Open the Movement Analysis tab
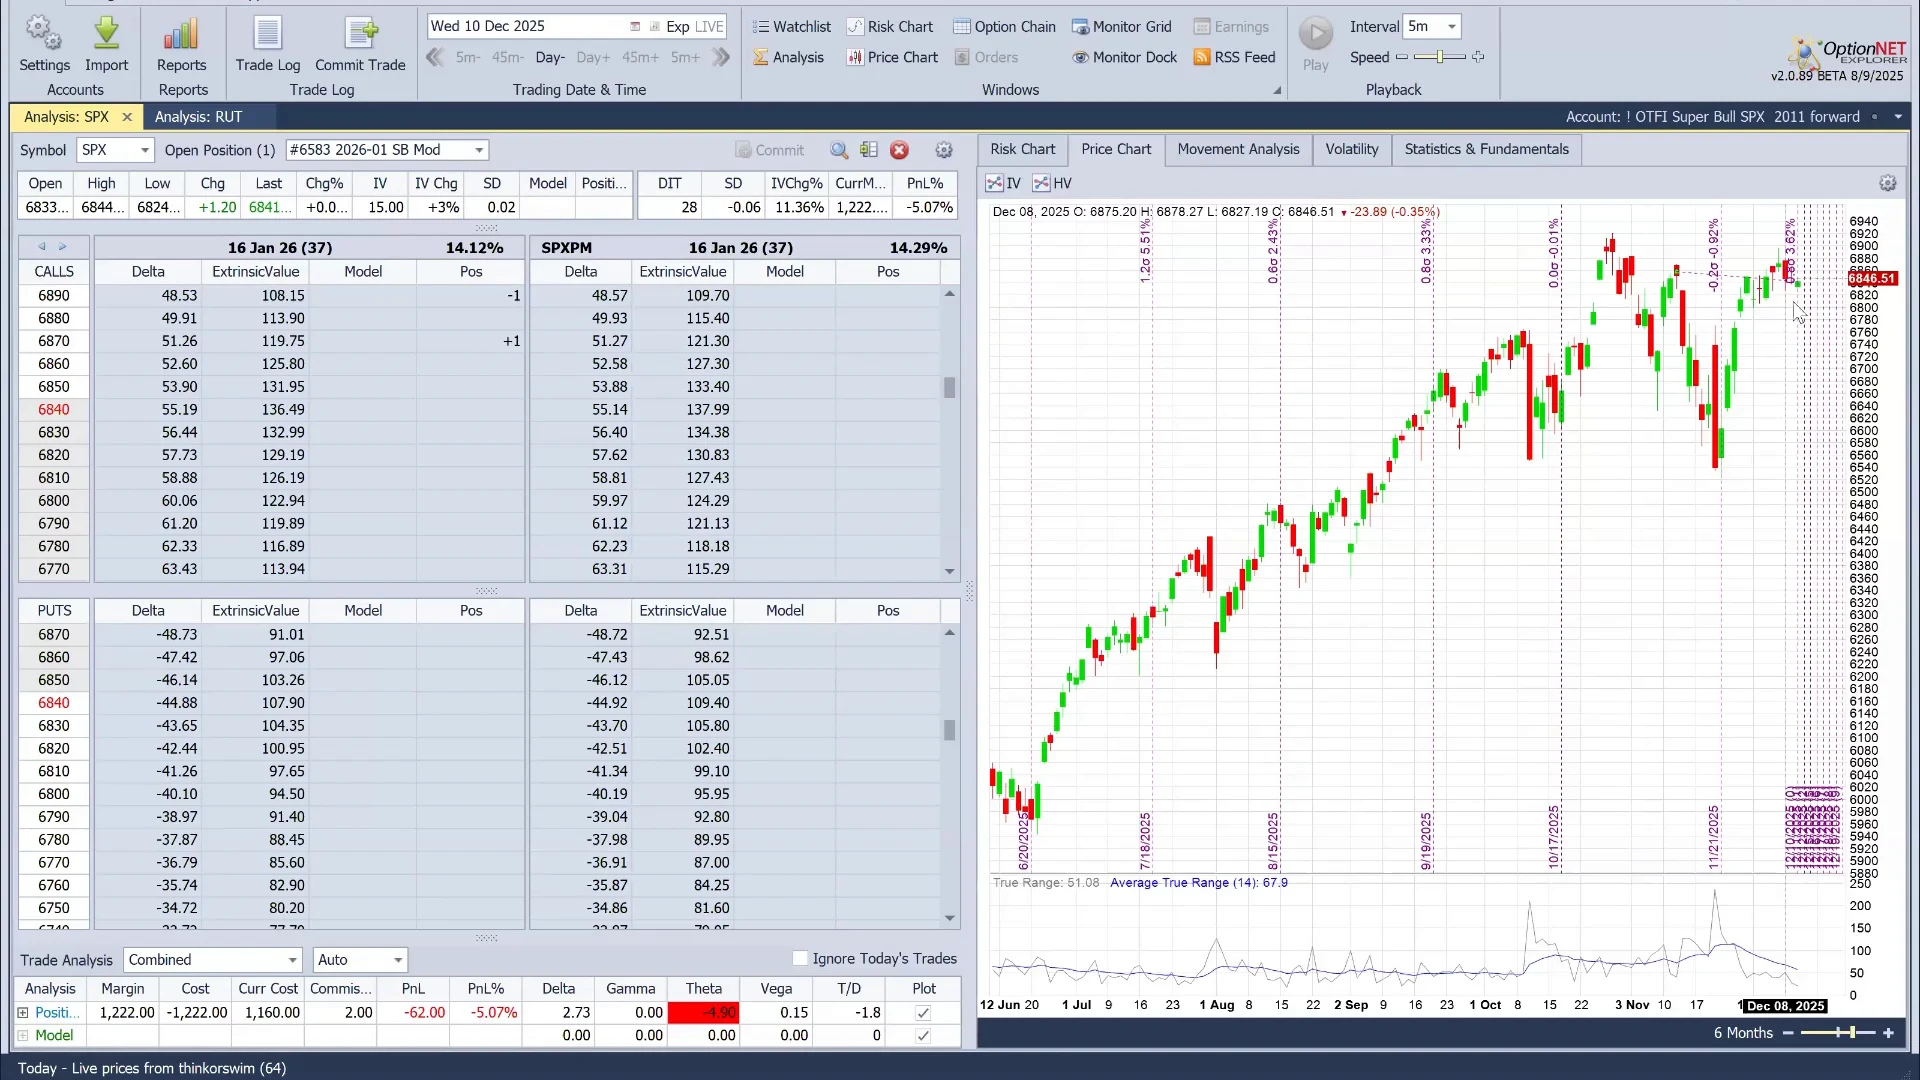 [x=1238, y=149]
